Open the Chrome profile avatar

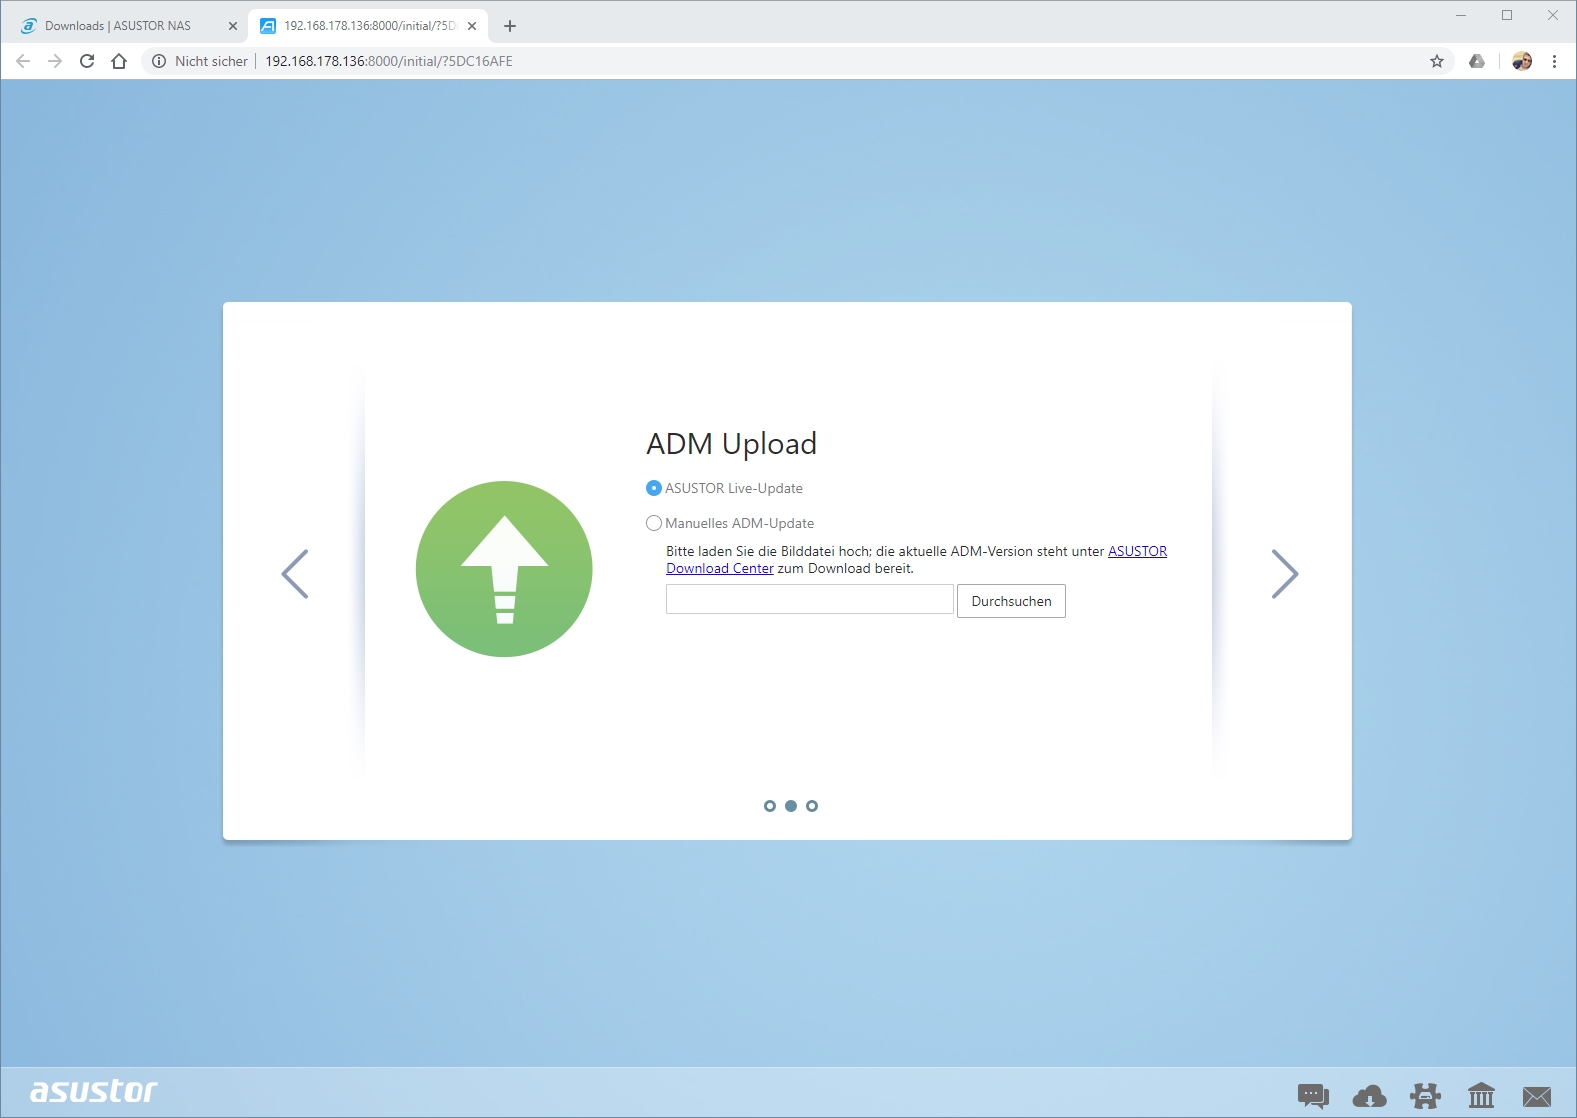tap(1522, 61)
